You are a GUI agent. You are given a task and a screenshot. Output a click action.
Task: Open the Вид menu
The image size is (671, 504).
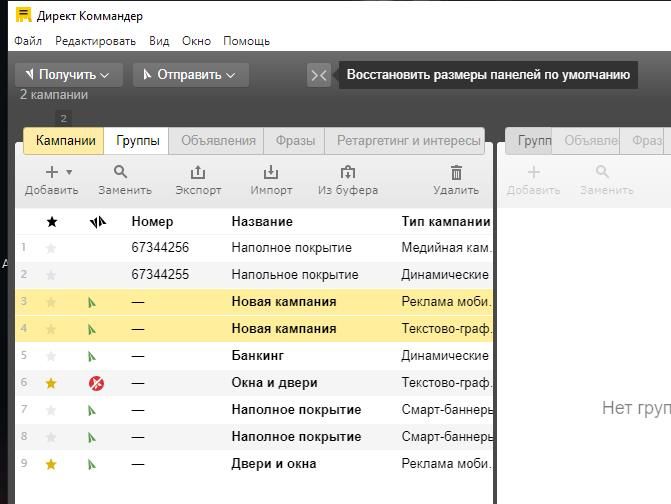(159, 41)
